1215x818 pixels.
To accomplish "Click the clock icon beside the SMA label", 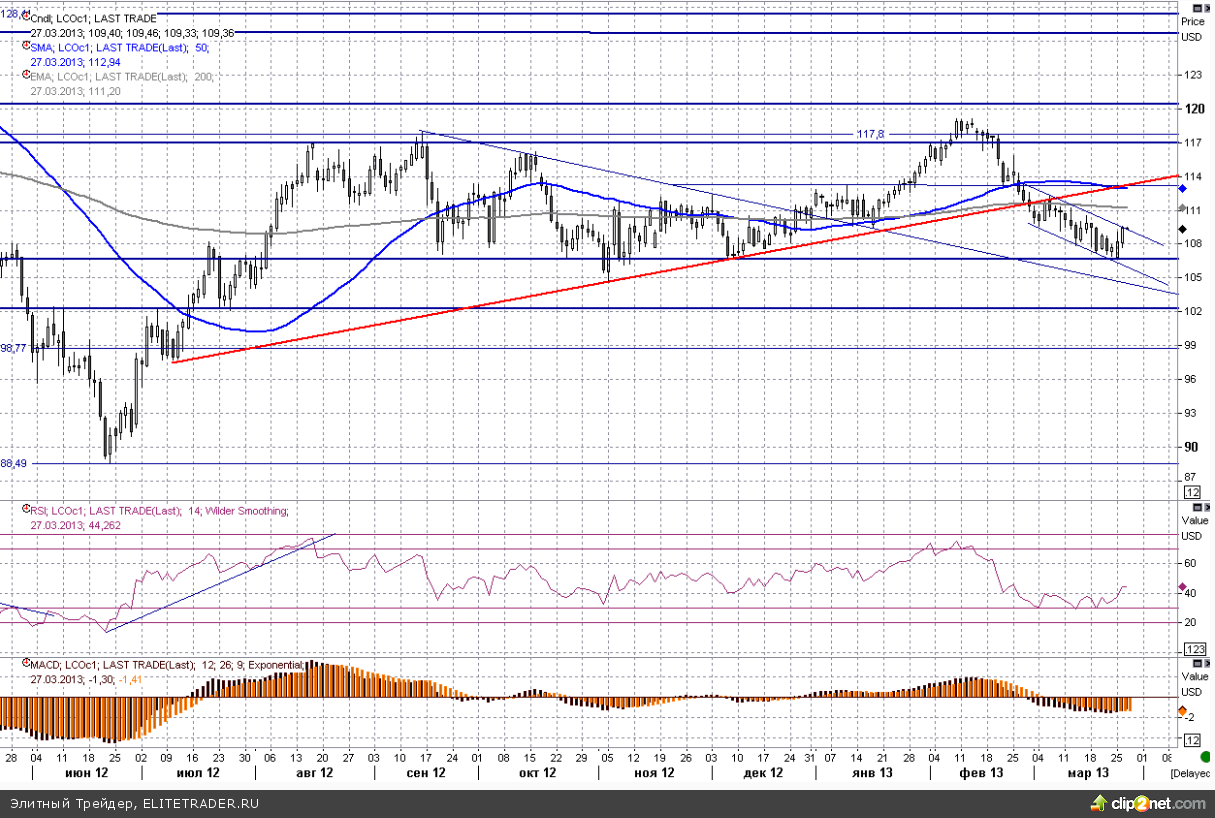I will (x=24, y=46).
